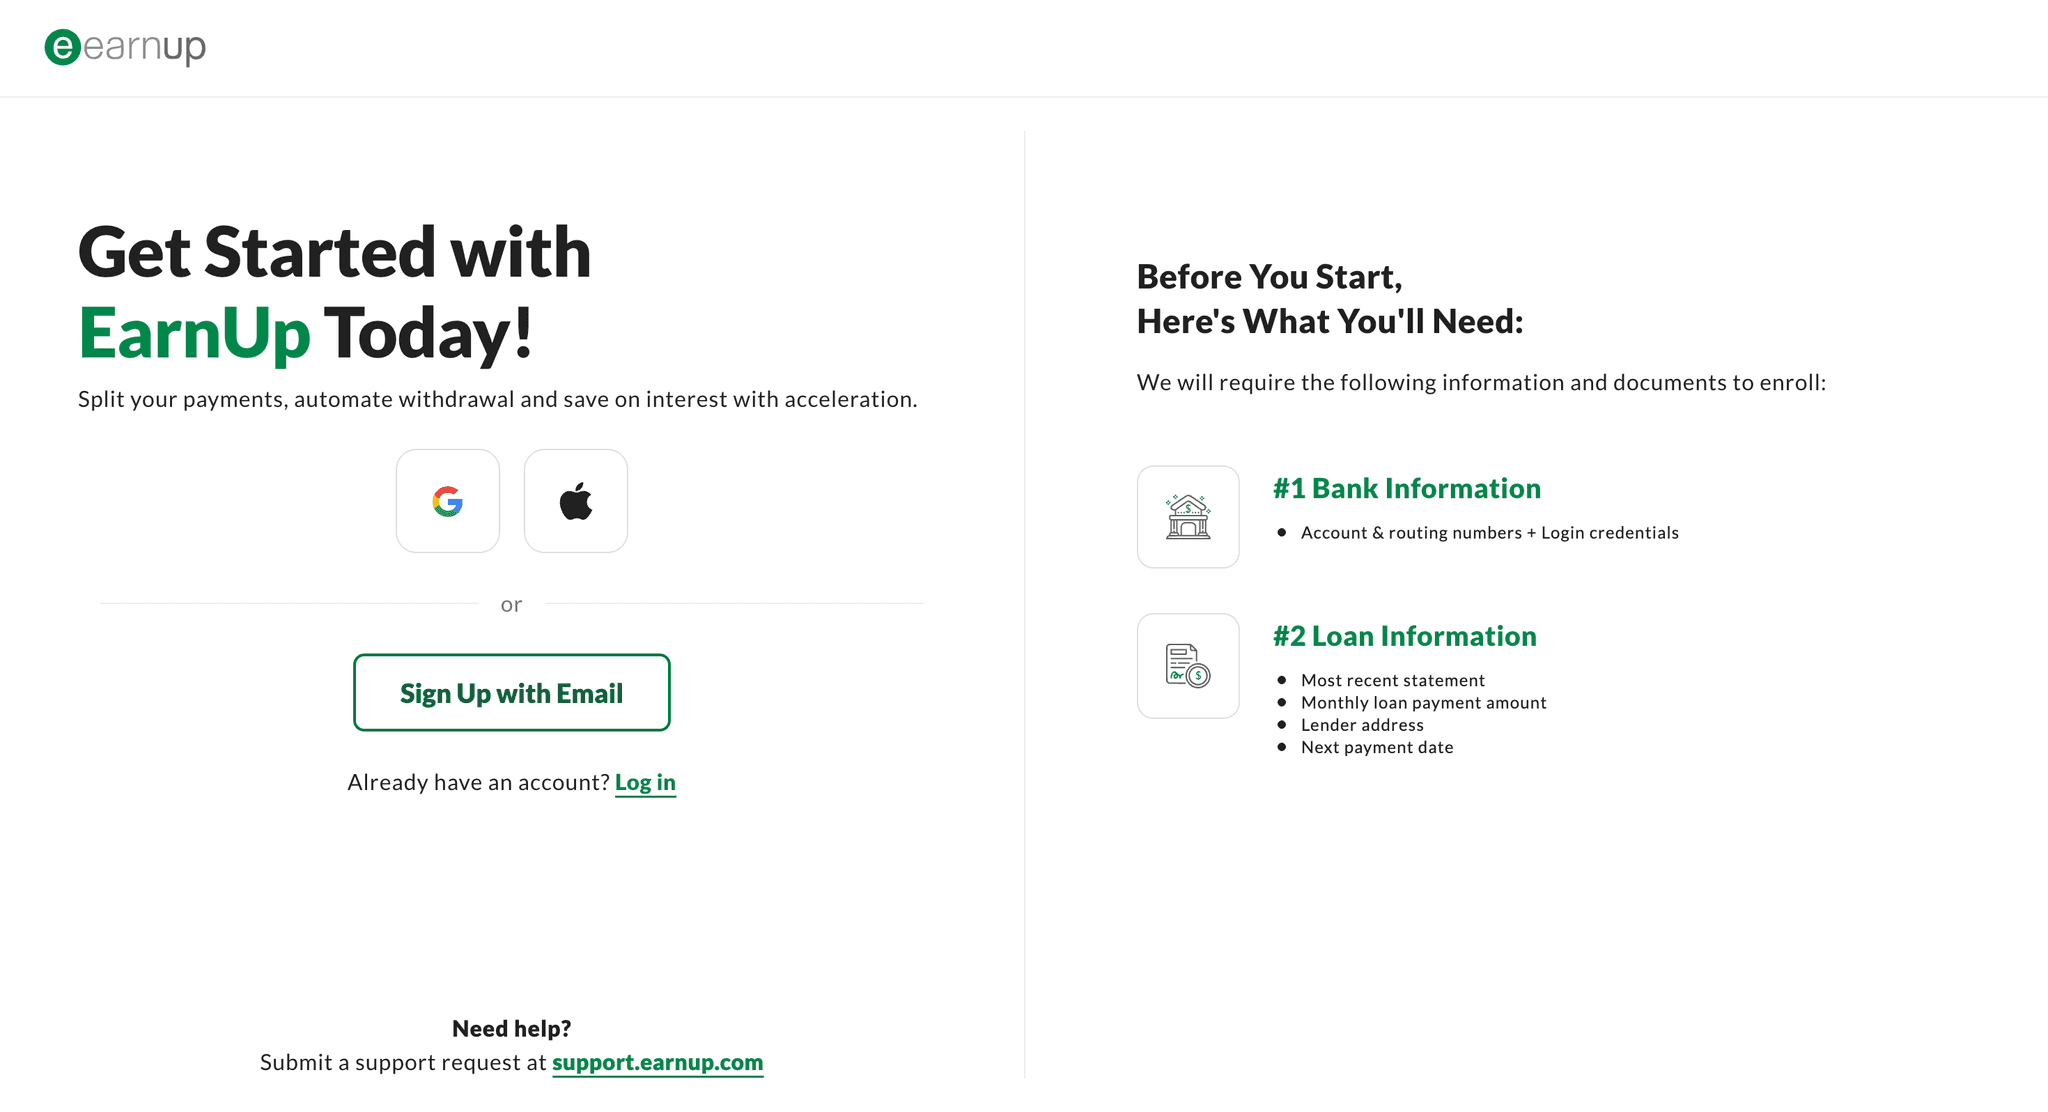
Task: Click the 'Get Started with EarnUp Today!' headline
Action: pos(335,292)
